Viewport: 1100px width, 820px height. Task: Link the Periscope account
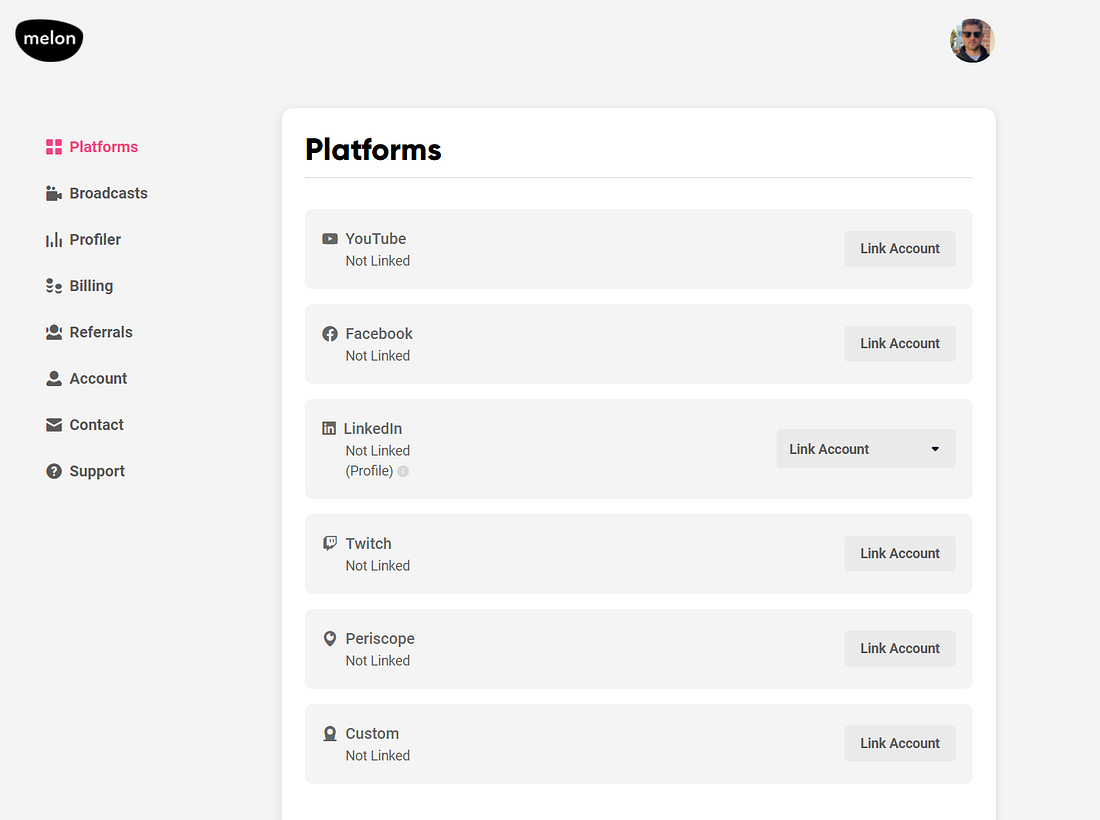coord(899,649)
